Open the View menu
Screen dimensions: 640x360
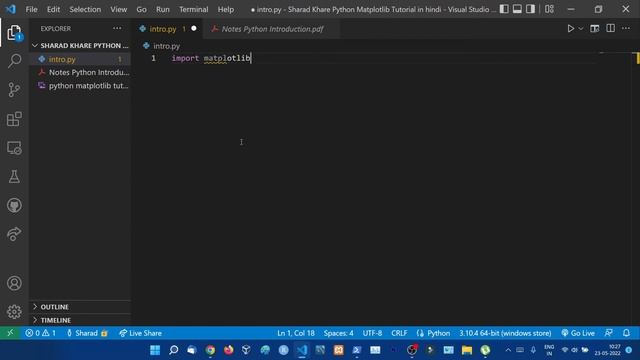tap(118, 9)
